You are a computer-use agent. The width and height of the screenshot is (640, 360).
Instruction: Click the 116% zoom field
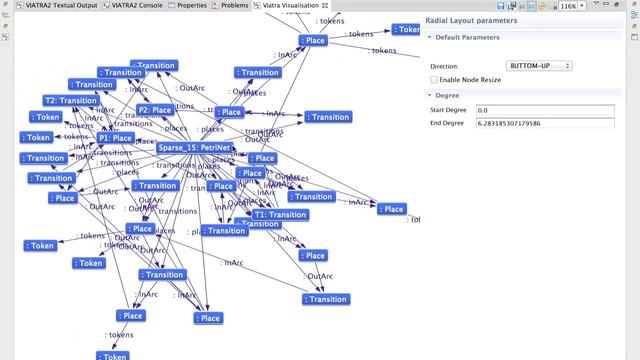pos(568,6)
